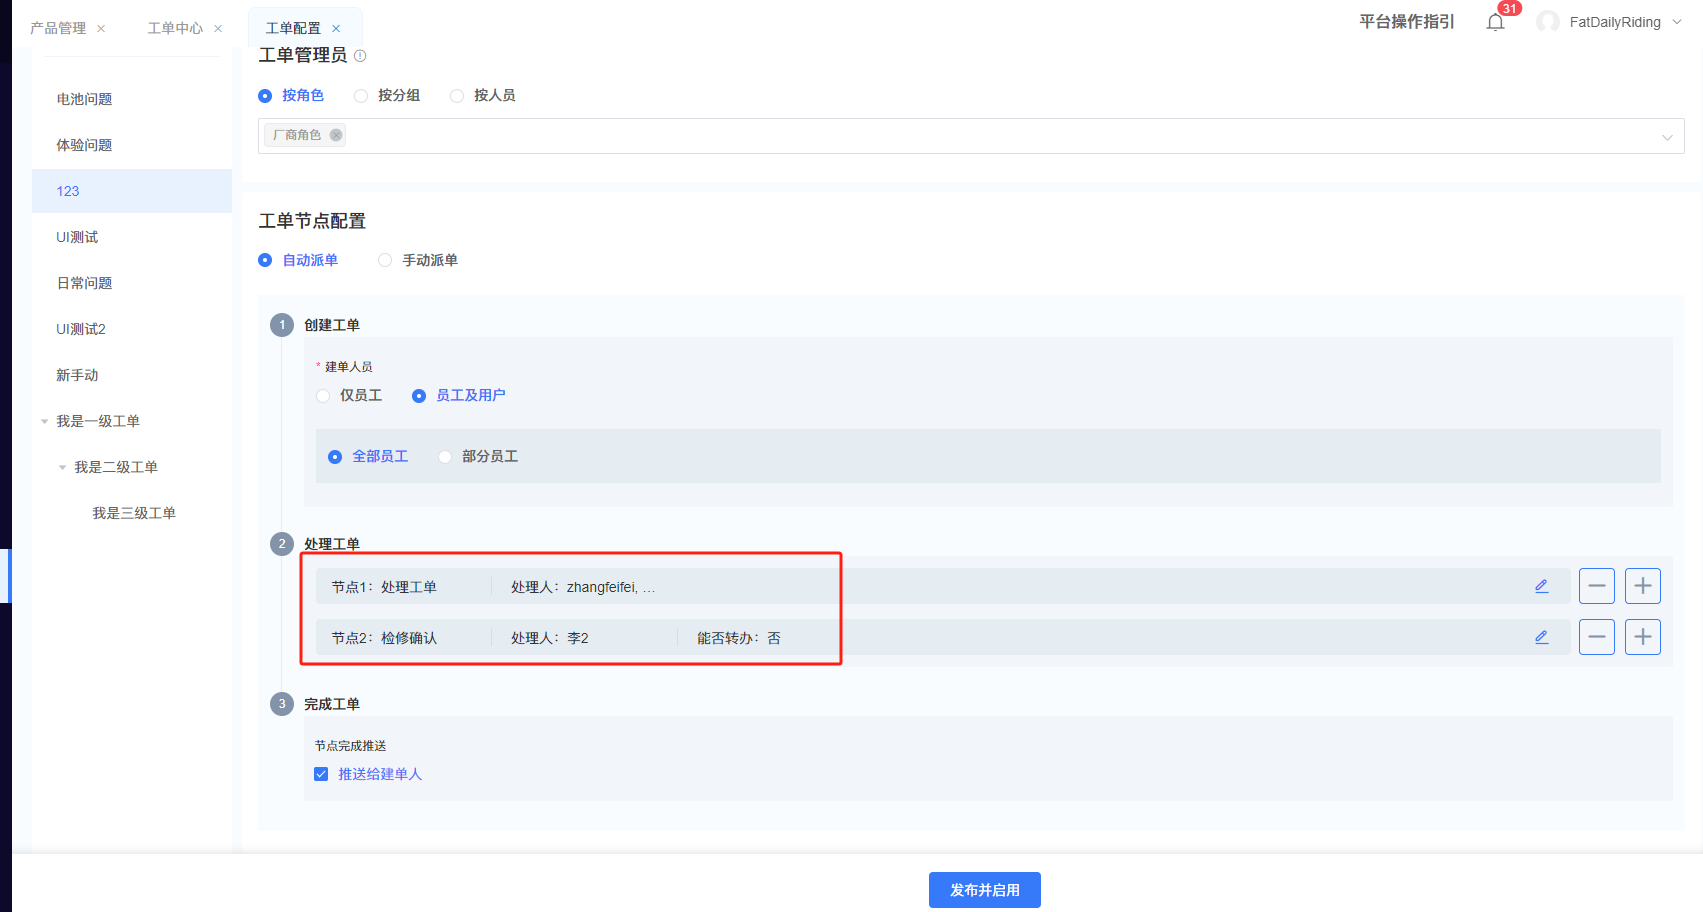Open the role selection dropdown arrow

coord(1666,137)
